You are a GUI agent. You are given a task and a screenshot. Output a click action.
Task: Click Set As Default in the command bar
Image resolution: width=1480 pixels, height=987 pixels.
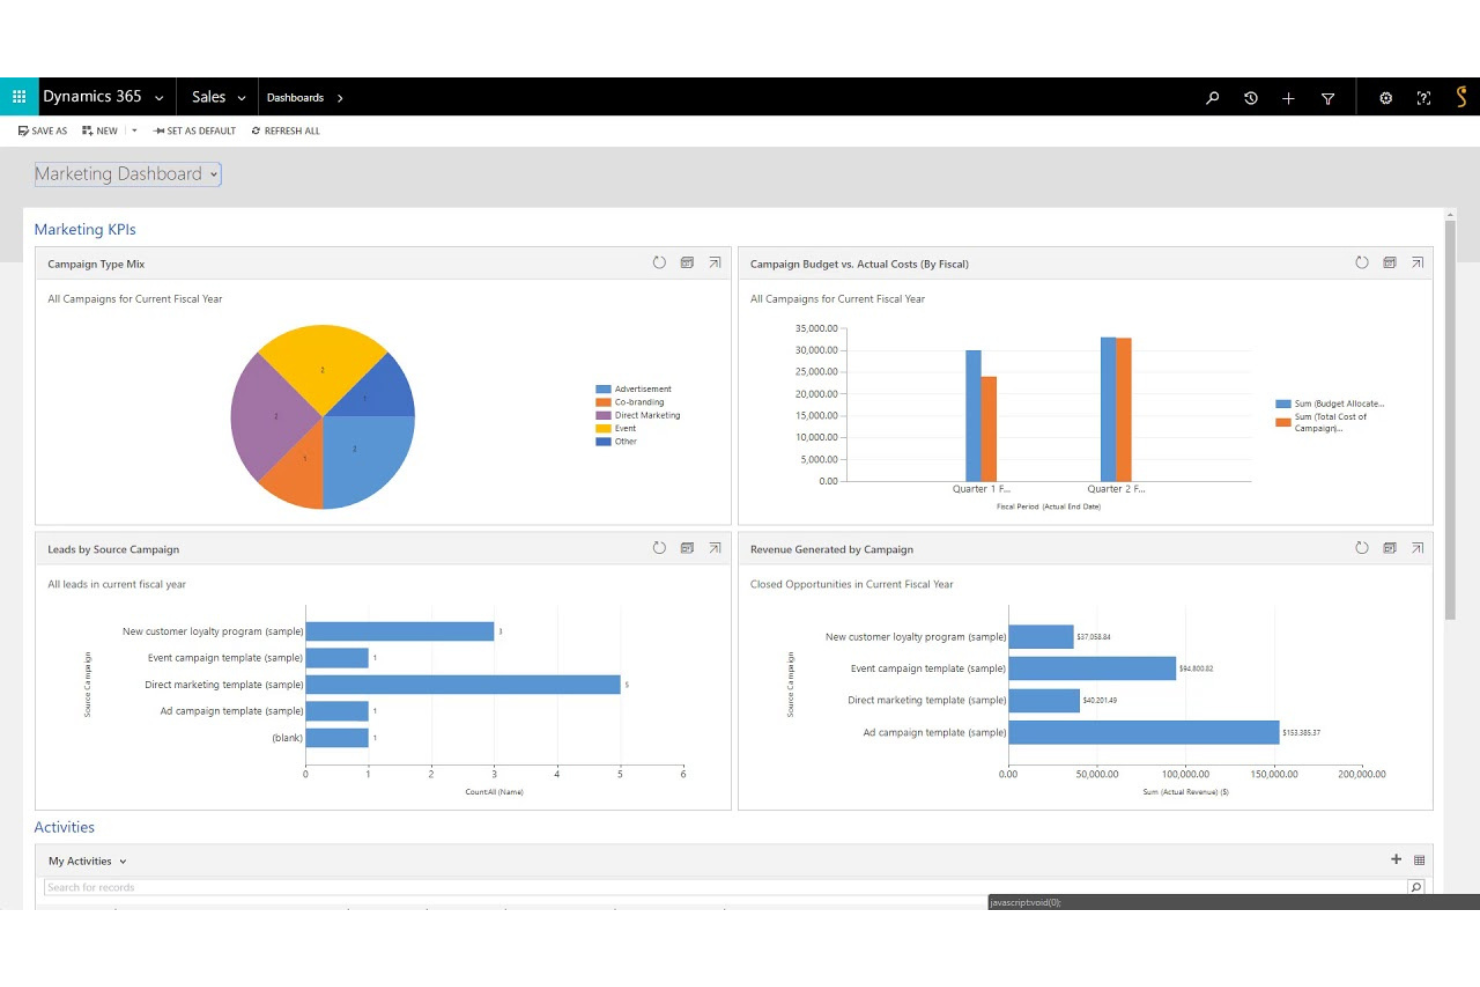(194, 130)
